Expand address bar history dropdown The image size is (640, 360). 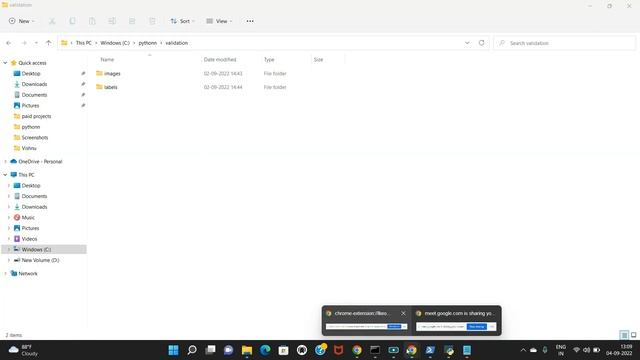(467, 43)
